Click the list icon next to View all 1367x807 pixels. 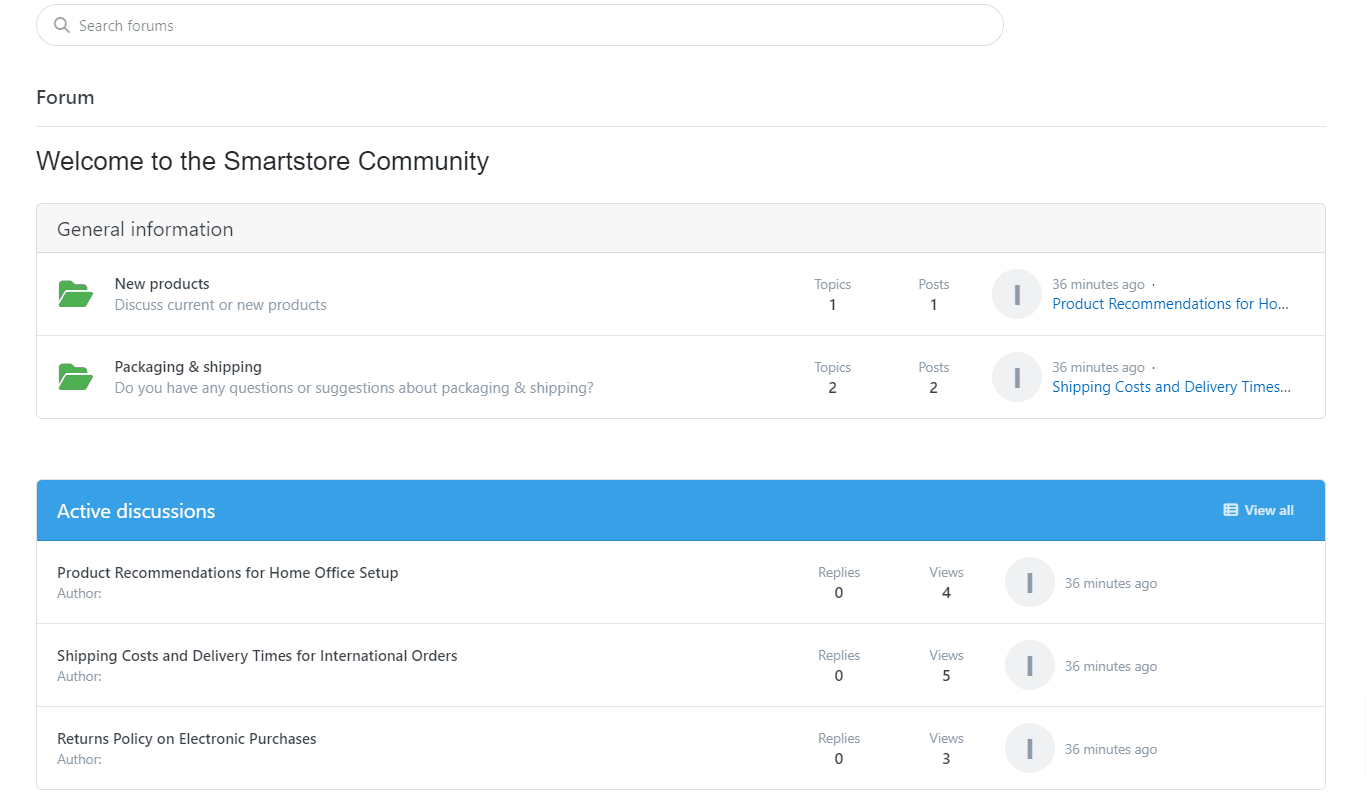tap(1230, 510)
